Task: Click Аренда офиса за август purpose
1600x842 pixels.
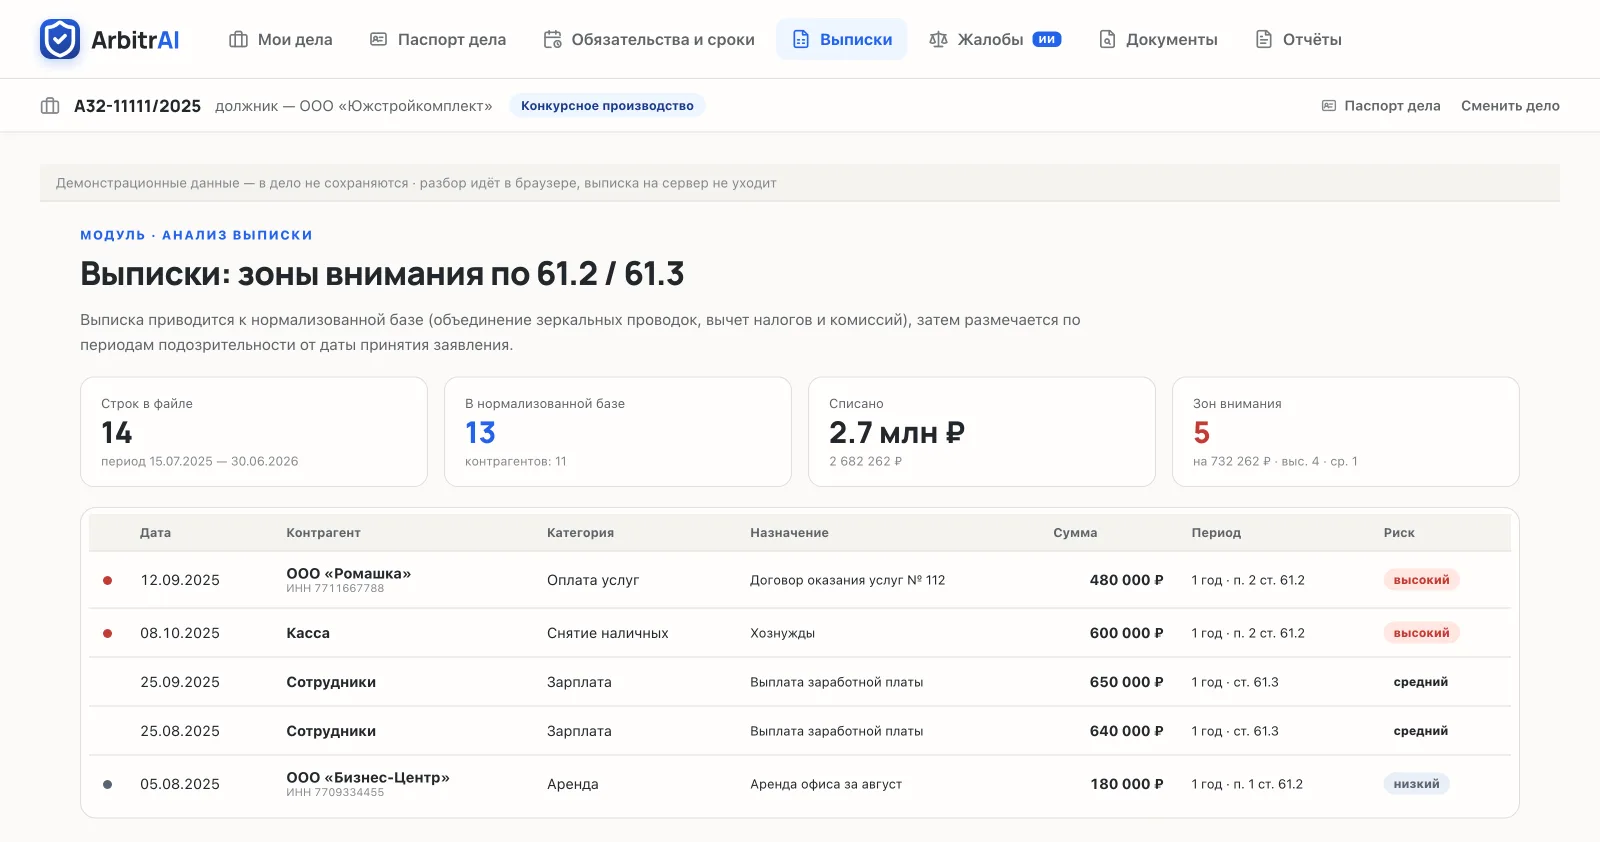Action: 826,784
